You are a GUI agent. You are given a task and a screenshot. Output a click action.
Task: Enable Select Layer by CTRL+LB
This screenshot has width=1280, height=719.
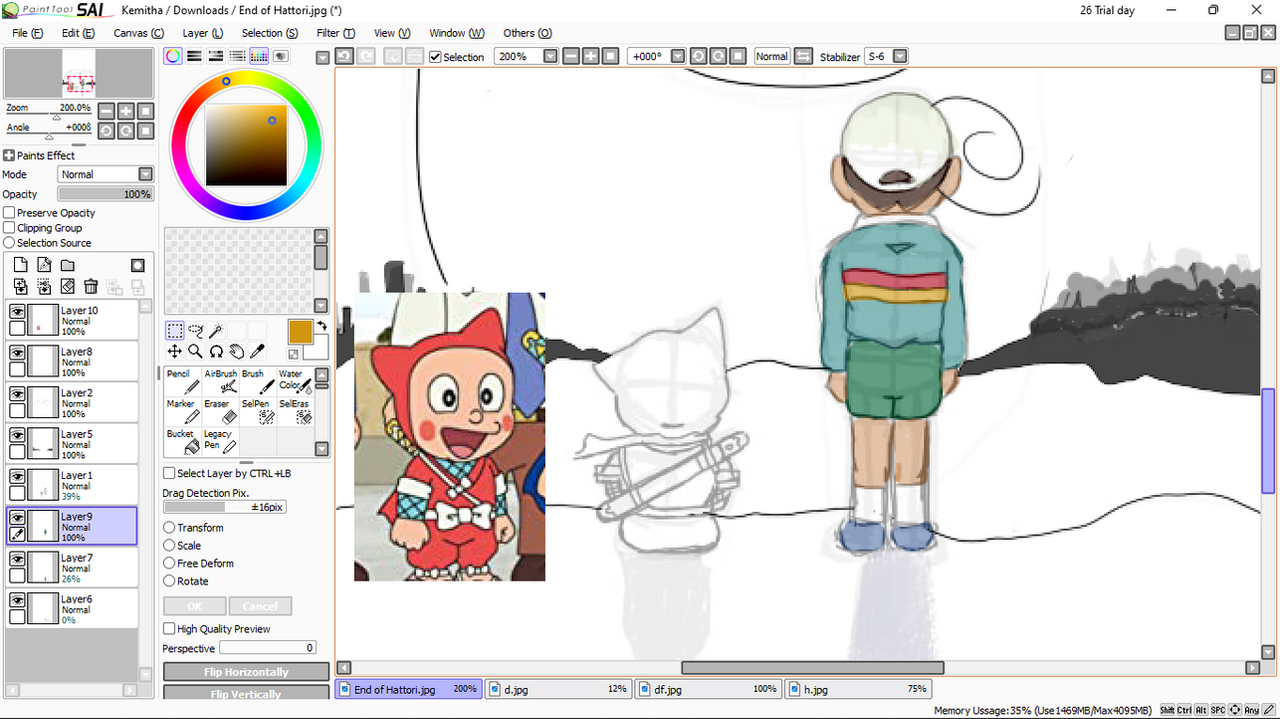169,473
